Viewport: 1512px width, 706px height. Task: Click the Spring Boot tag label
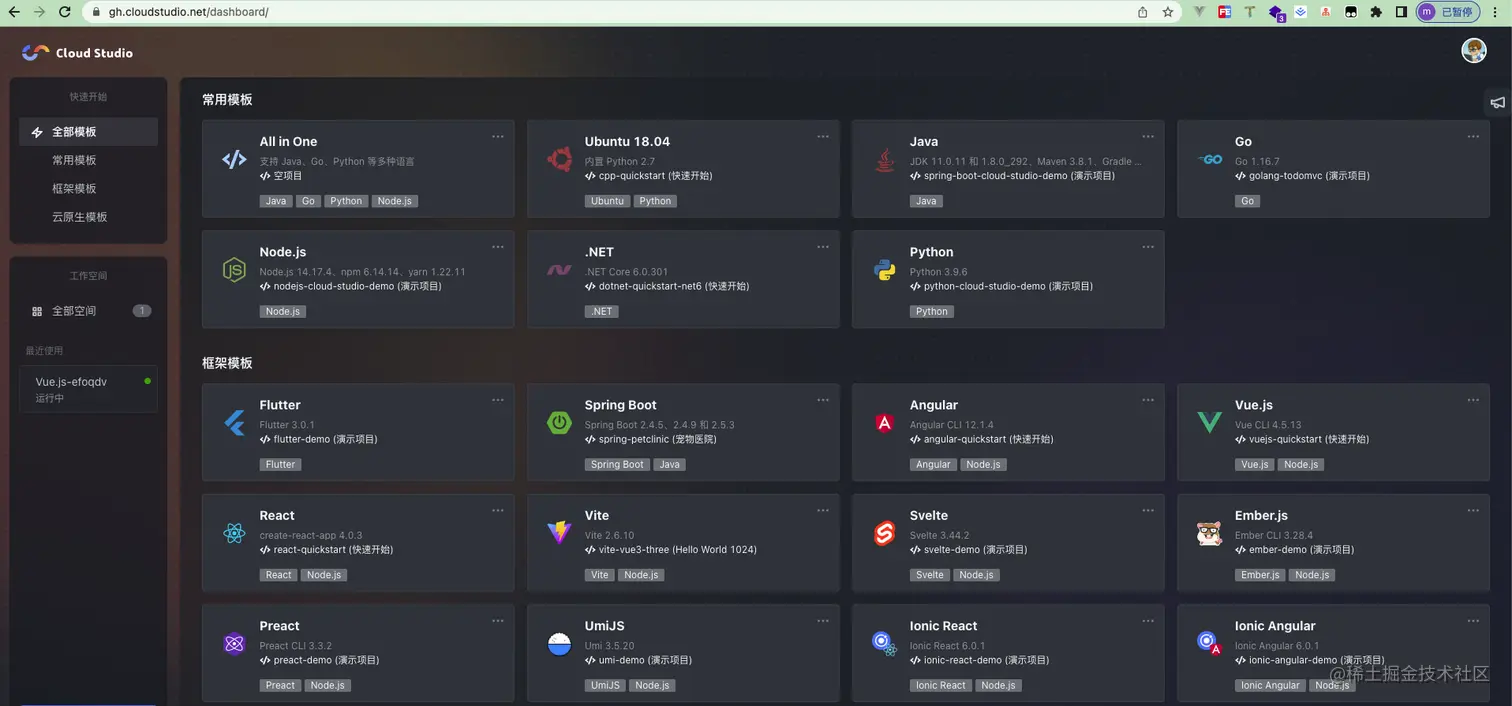pyautogui.click(x=617, y=464)
